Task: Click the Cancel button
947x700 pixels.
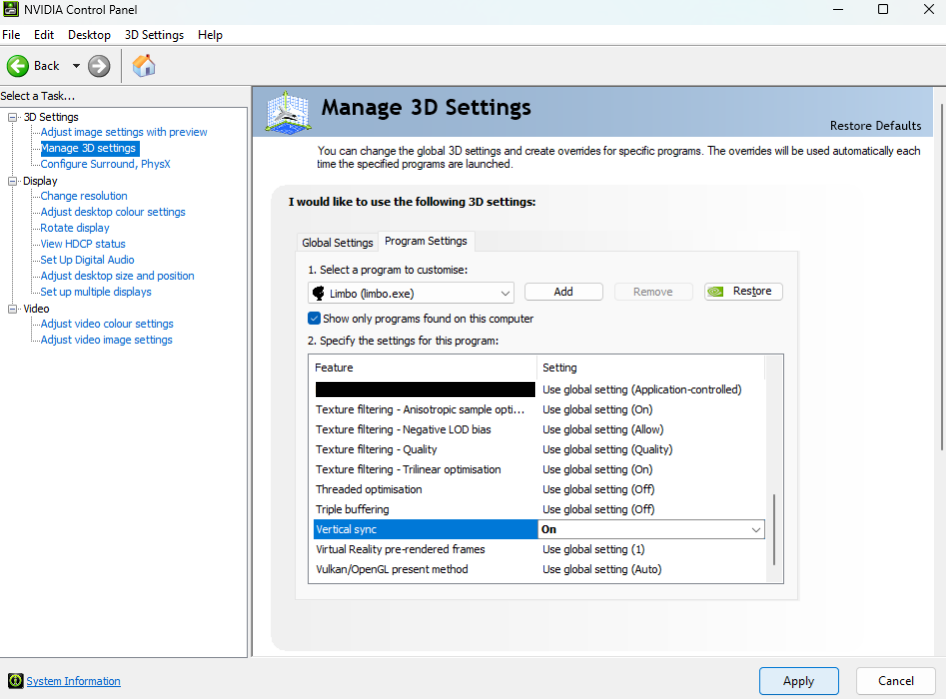Action: pos(896,681)
